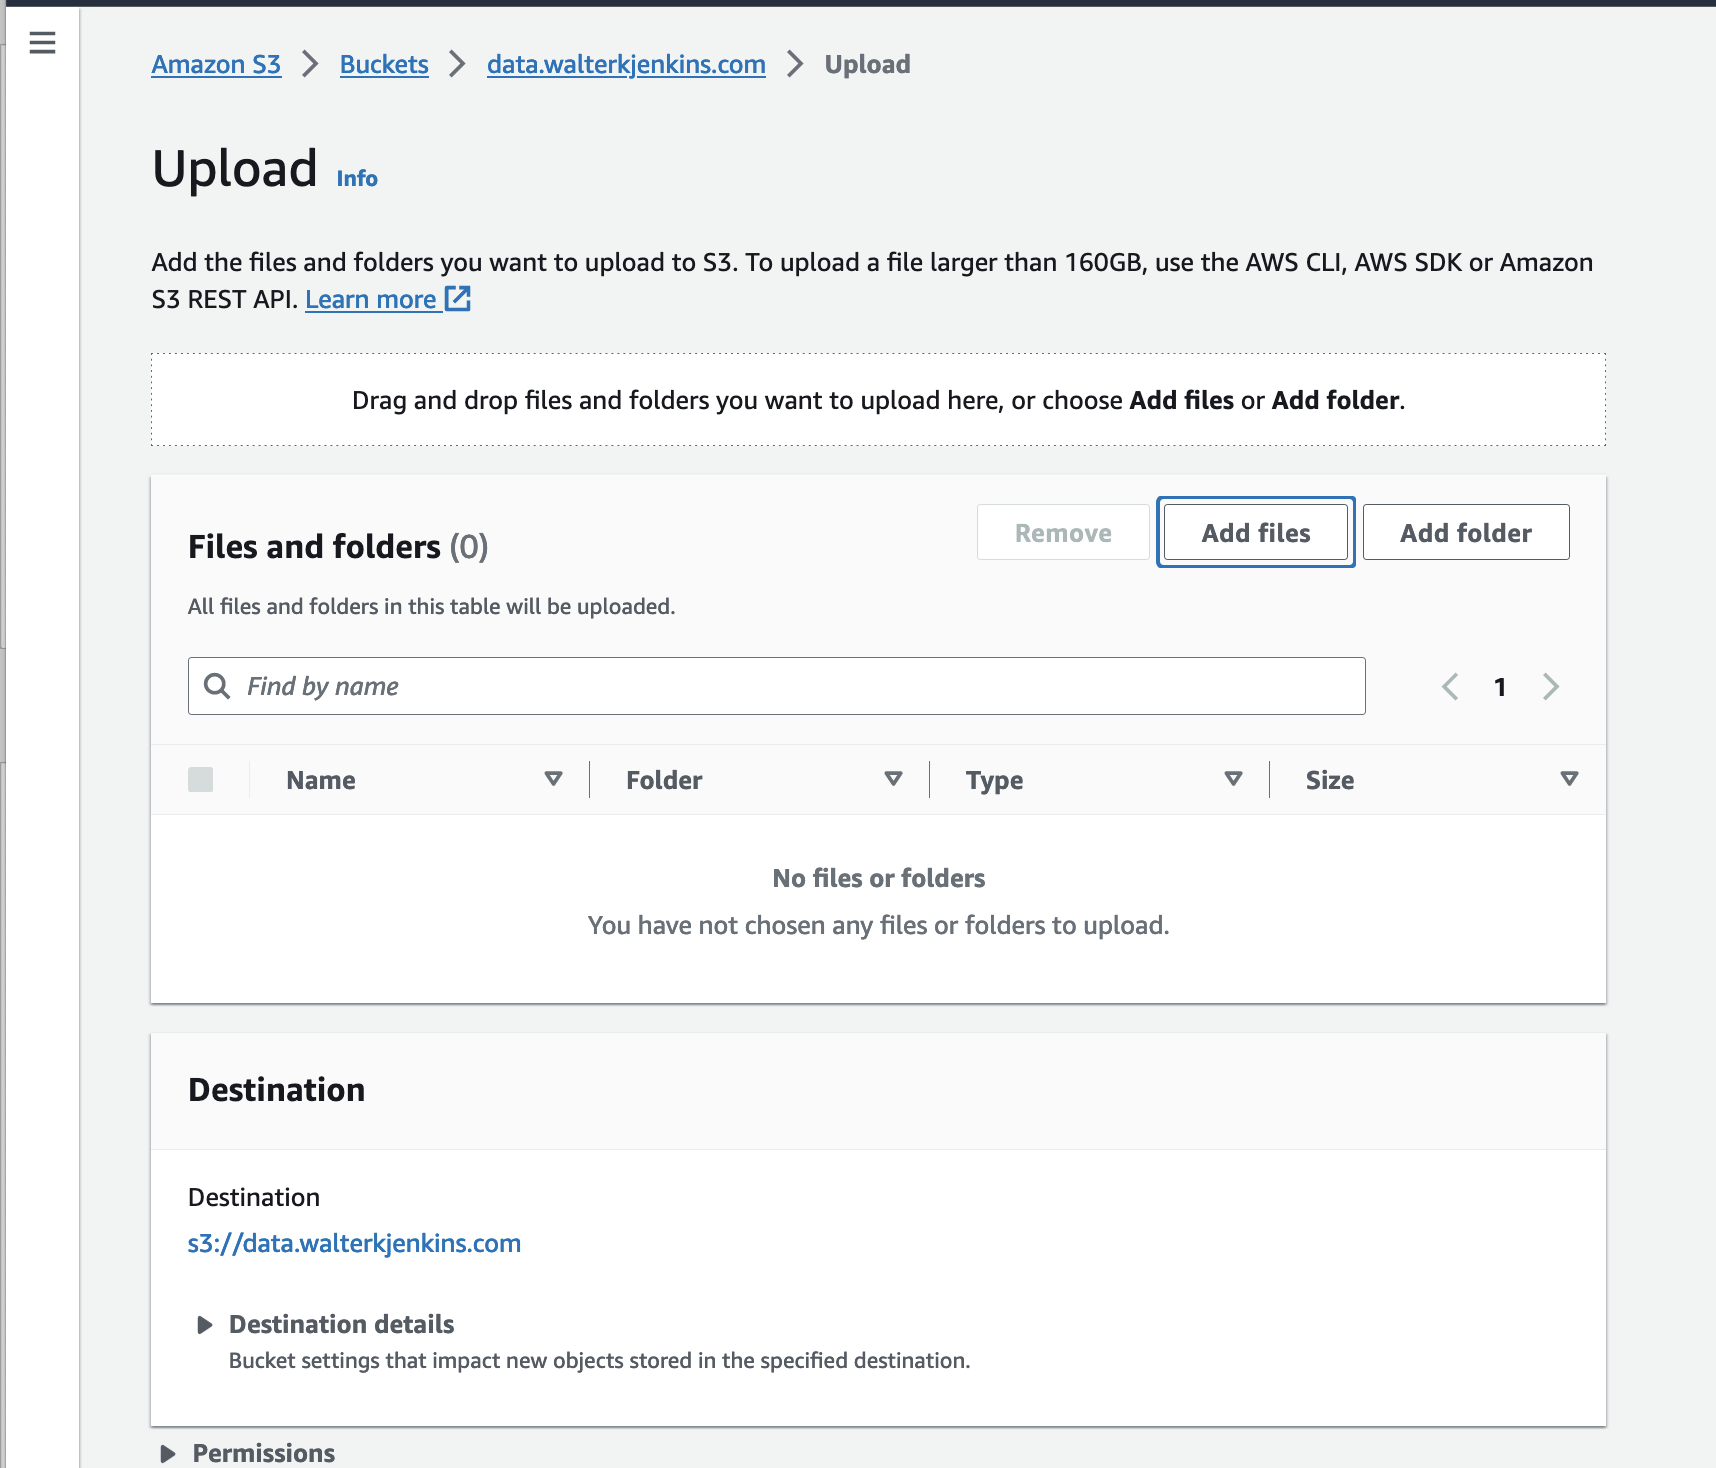
Task: Click the search magnifier icon in Find by name
Action: click(217, 686)
